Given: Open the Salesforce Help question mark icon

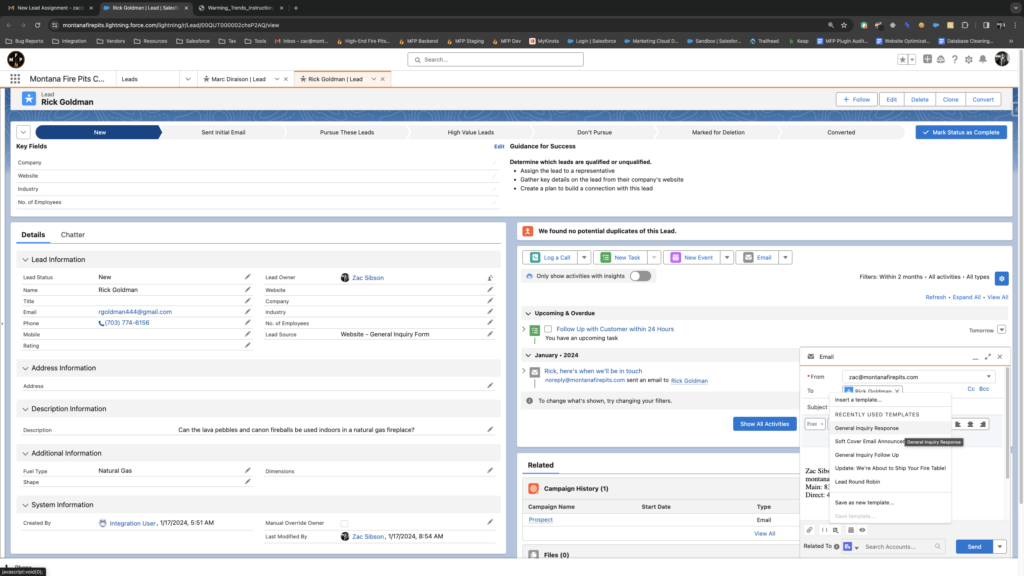Looking at the screenshot, I should tap(955, 59).
